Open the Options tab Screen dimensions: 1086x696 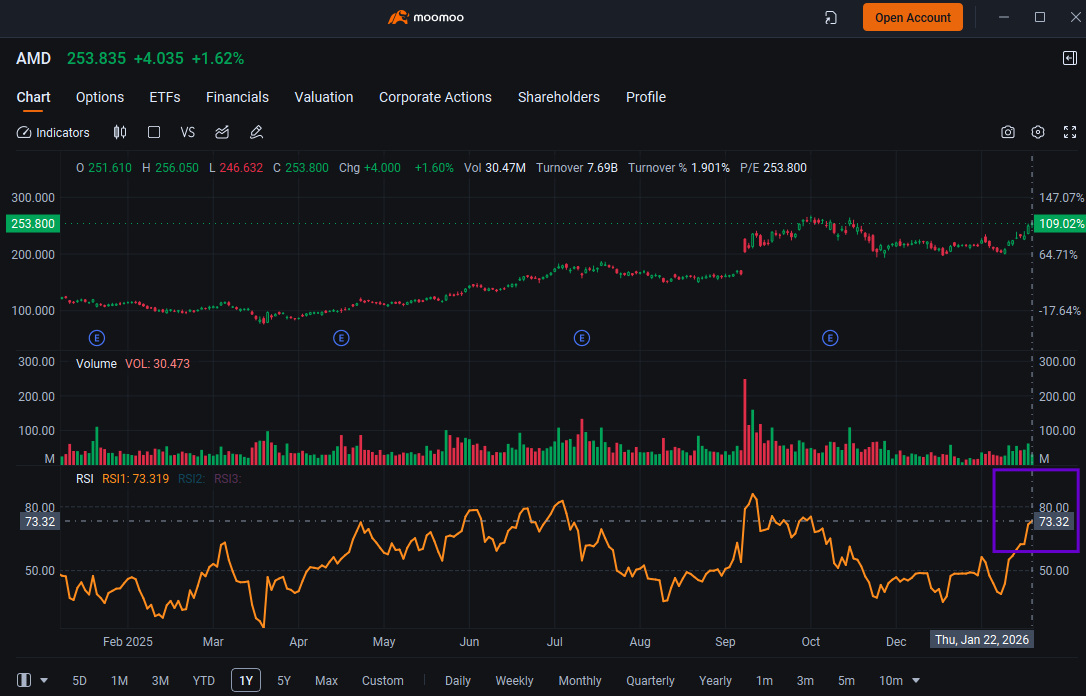(x=100, y=97)
